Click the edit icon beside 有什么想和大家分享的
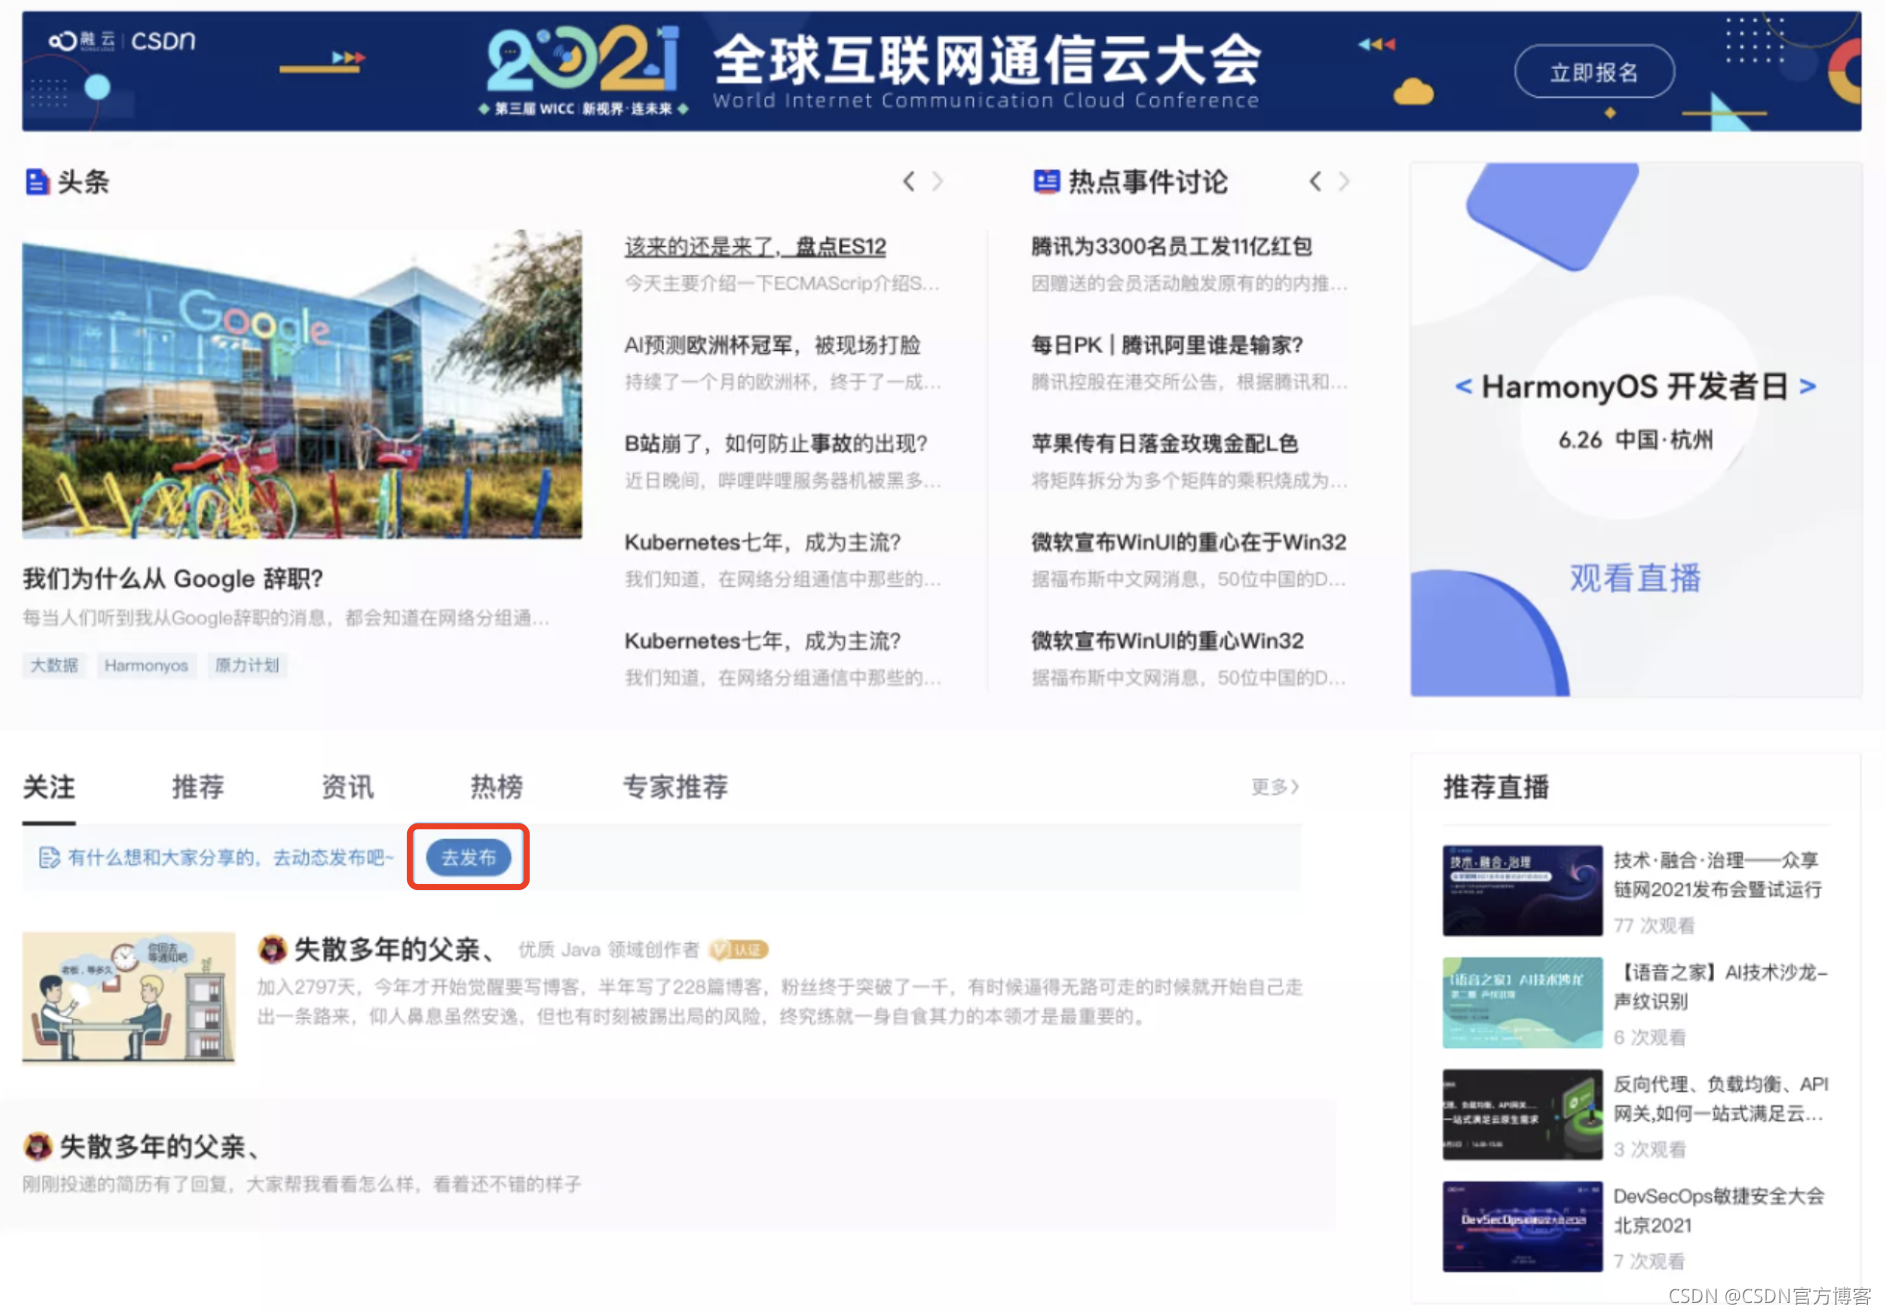Image resolution: width=1886 pixels, height=1314 pixels. pos(49,858)
